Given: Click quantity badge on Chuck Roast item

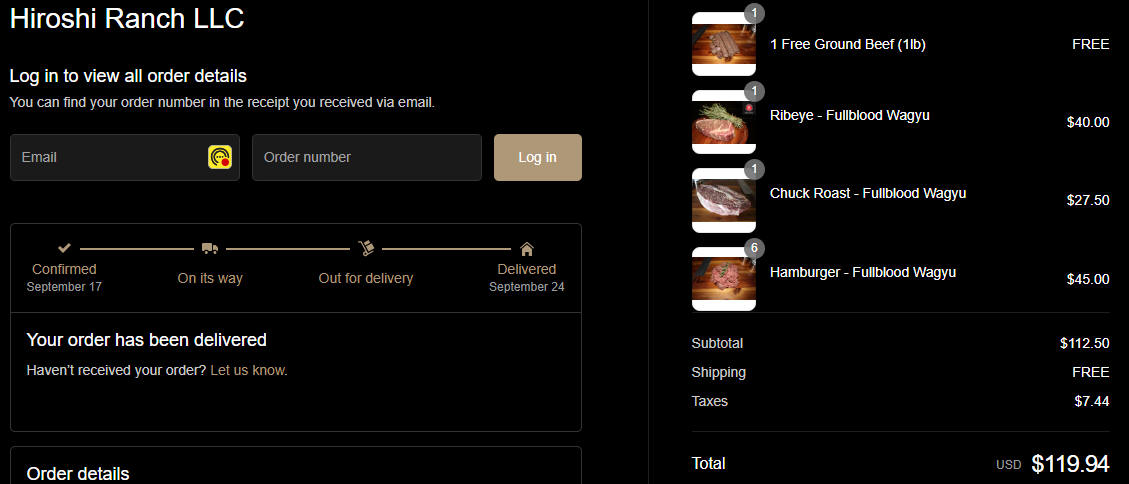Looking at the screenshot, I should pos(754,170).
